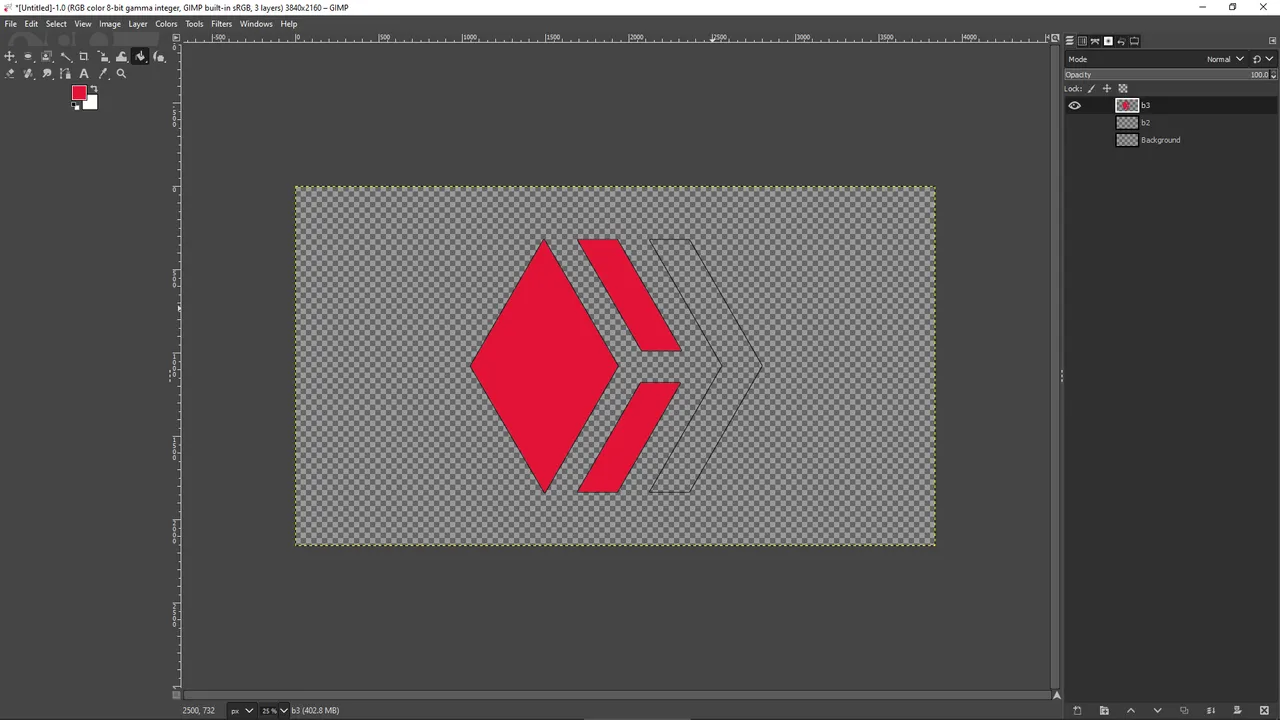The width and height of the screenshot is (1280, 720).
Task: Open the Help menu
Action: pos(289,24)
